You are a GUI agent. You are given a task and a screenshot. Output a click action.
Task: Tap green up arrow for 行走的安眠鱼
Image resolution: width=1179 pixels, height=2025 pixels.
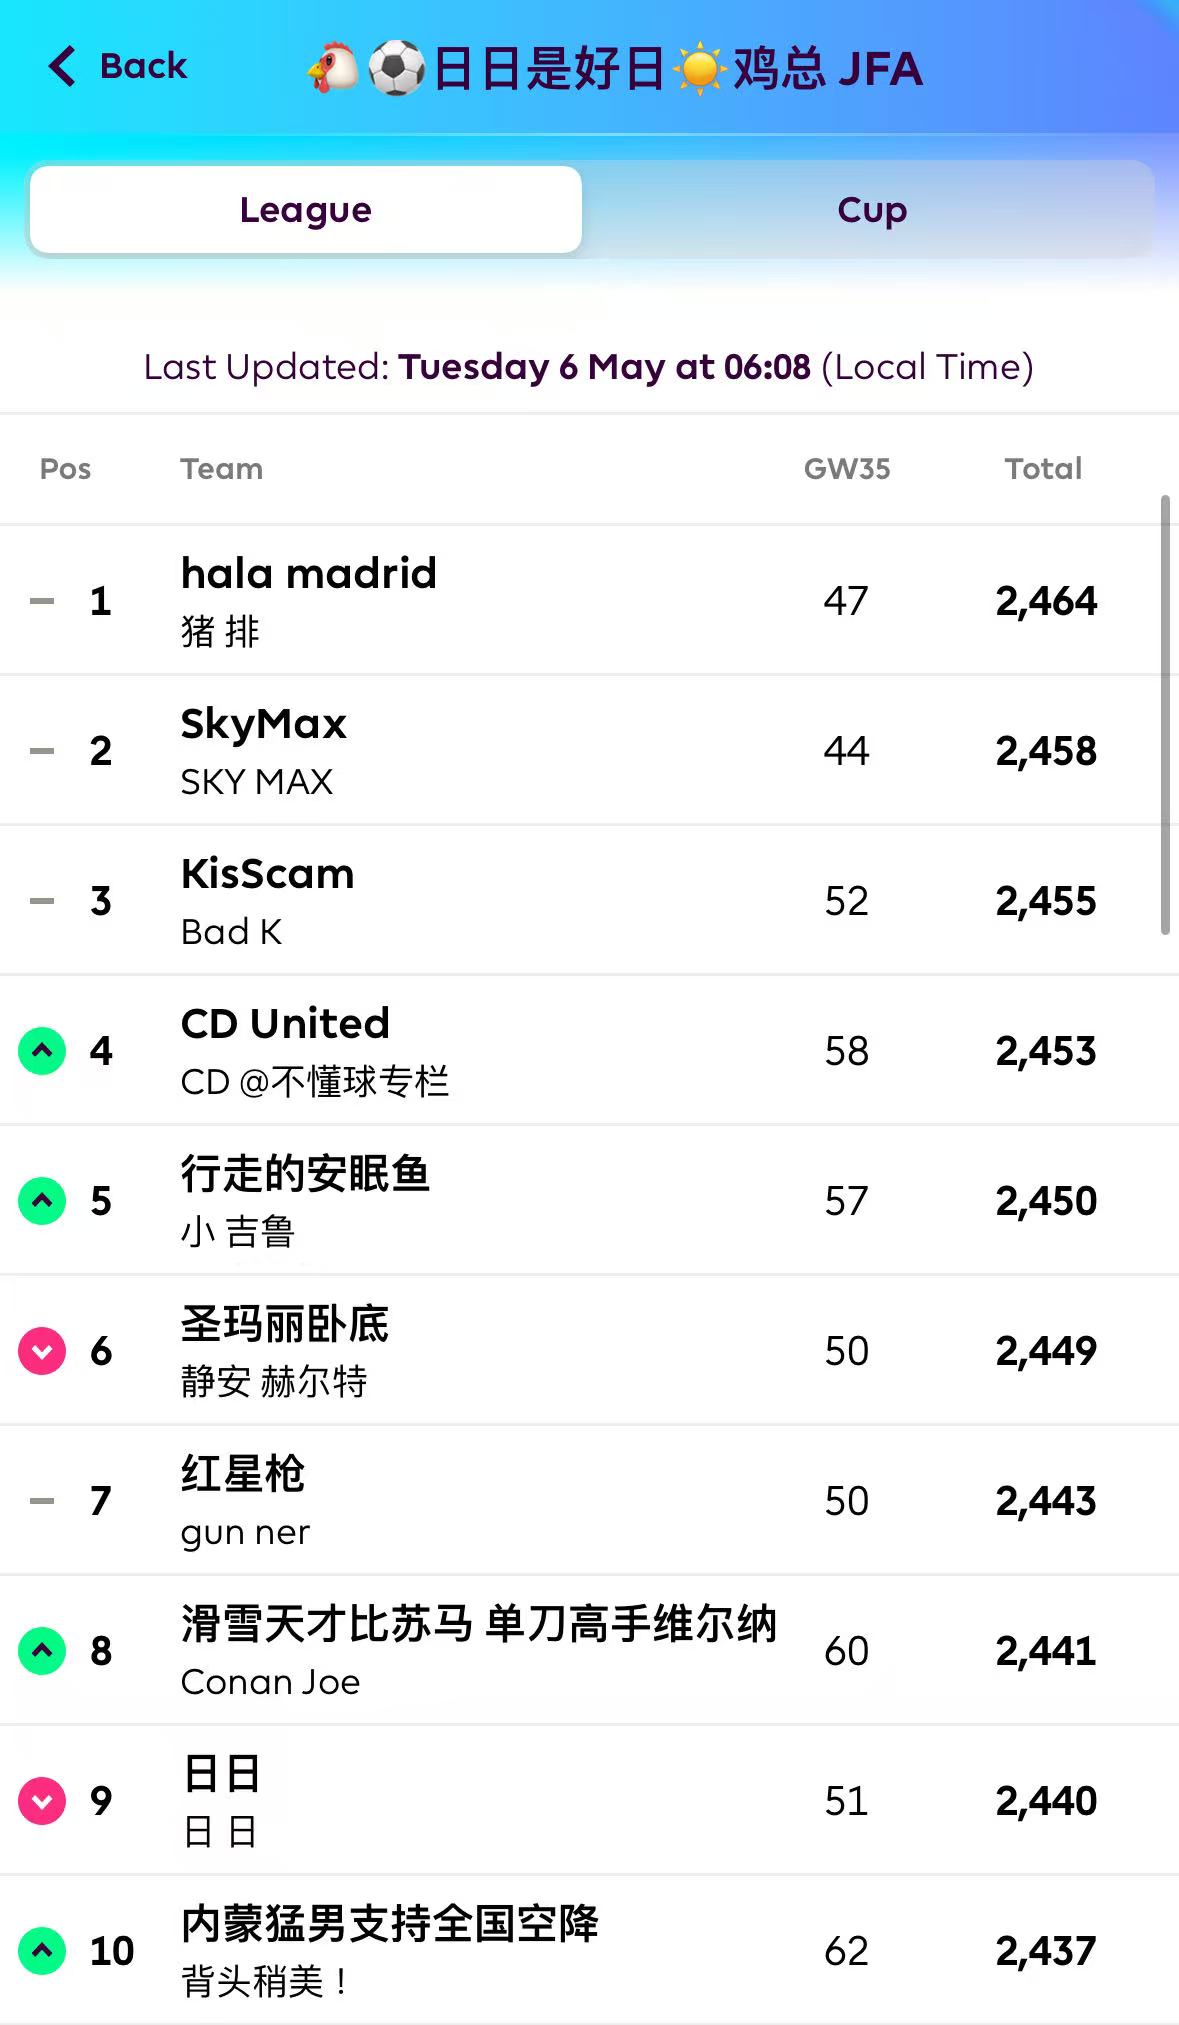click(42, 1201)
